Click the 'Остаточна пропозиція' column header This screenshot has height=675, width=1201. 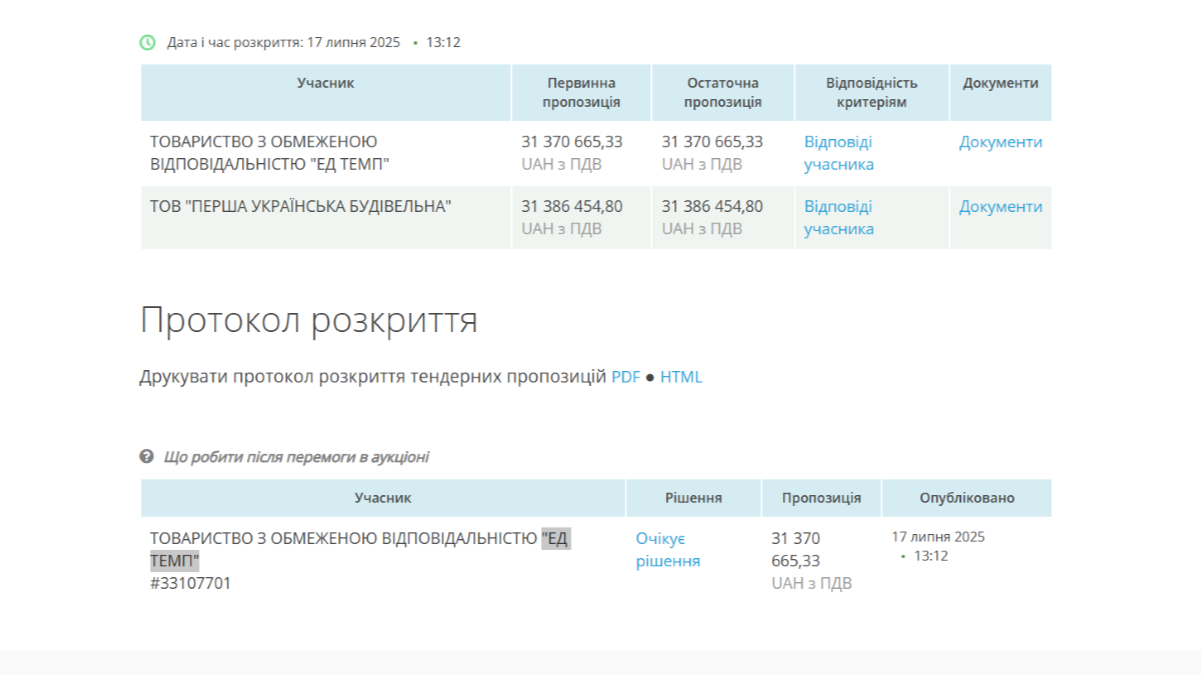click(x=723, y=92)
